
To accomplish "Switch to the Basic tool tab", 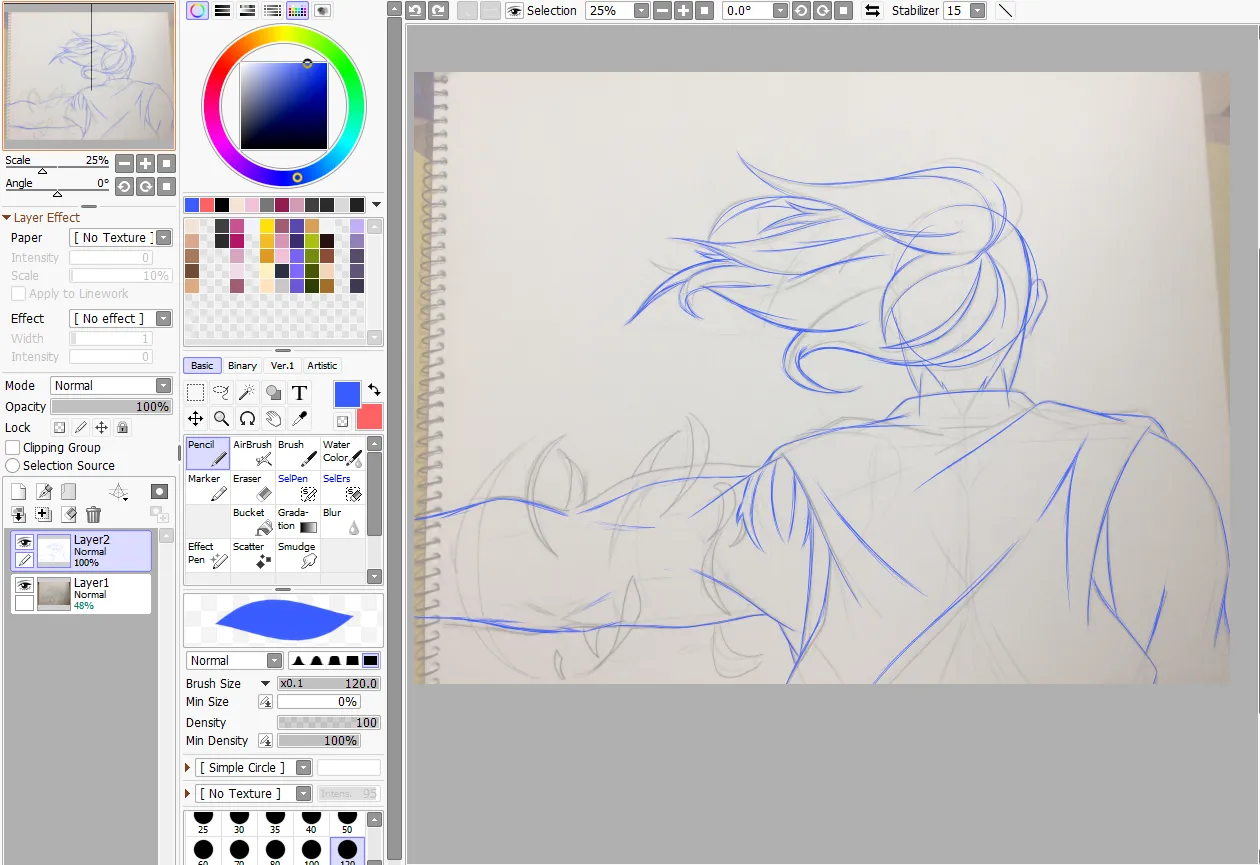I will point(202,366).
